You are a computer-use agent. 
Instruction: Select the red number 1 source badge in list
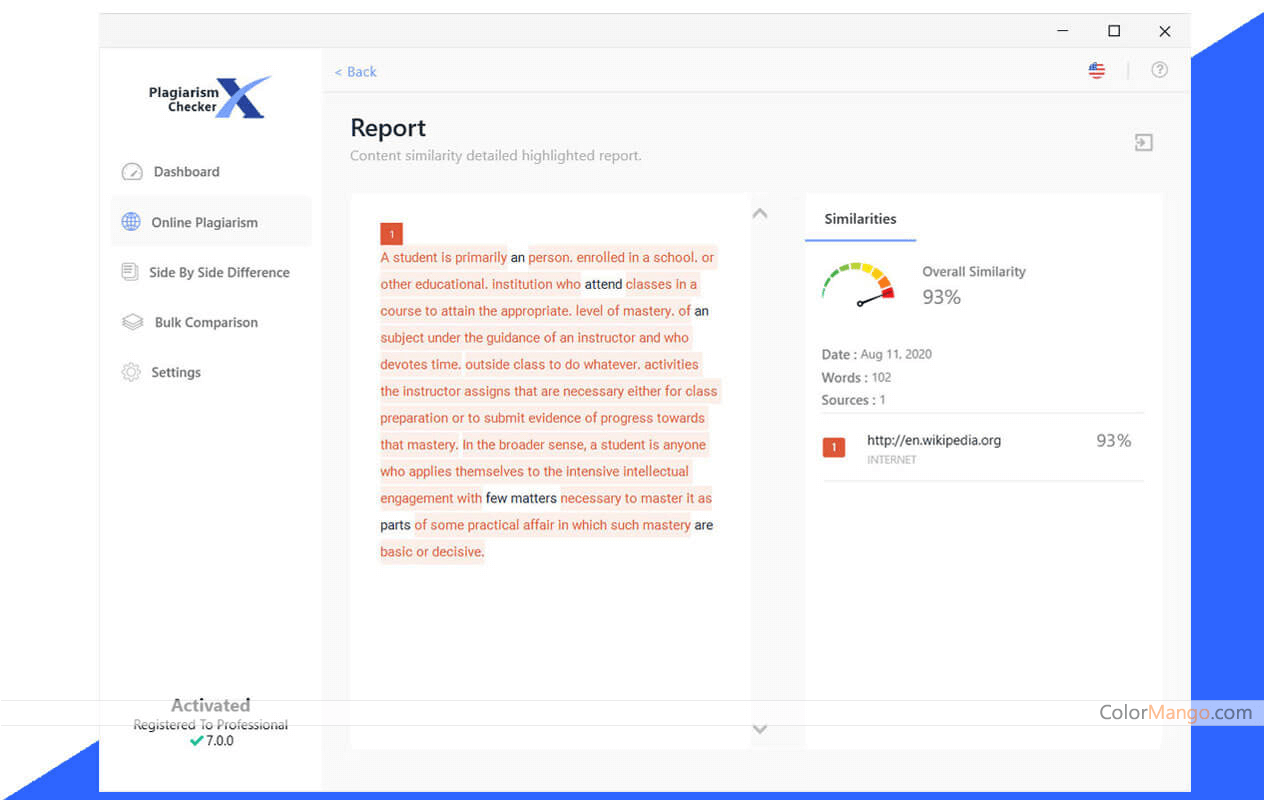click(x=834, y=447)
